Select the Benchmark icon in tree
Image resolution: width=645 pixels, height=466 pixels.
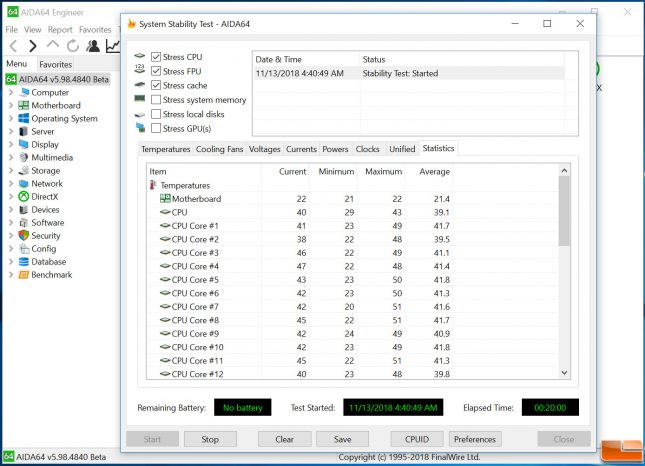click(x=24, y=275)
